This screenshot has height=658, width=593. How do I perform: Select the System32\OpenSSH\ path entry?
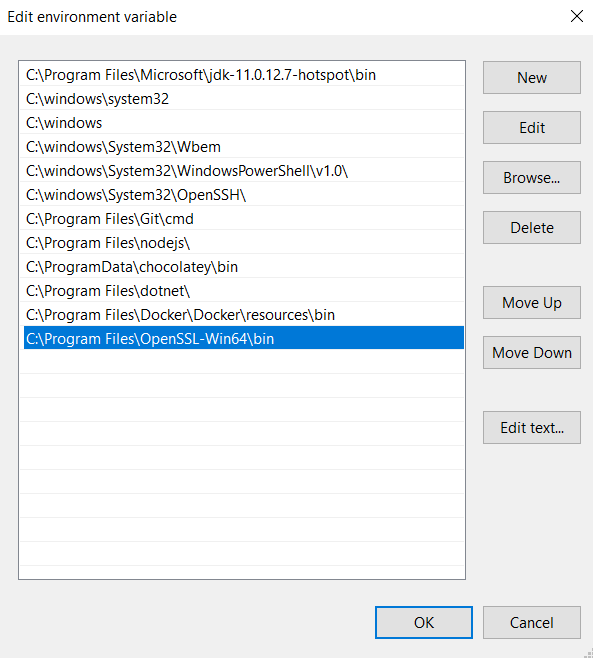(x=244, y=195)
